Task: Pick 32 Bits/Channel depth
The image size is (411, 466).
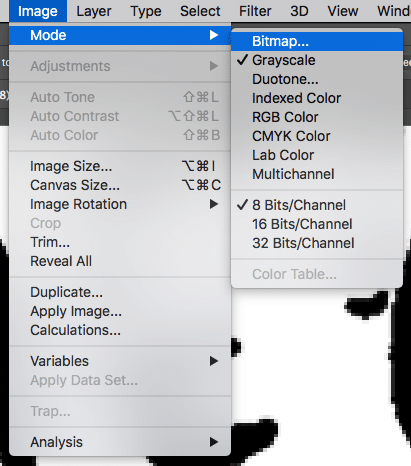Action: (x=317, y=243)
